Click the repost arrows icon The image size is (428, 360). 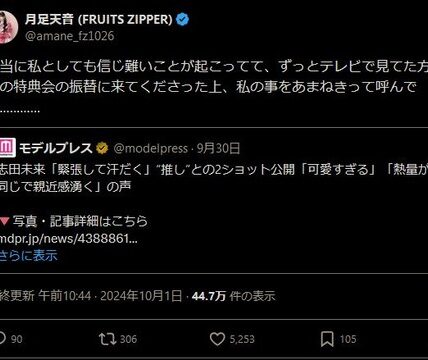coord(107,339)
